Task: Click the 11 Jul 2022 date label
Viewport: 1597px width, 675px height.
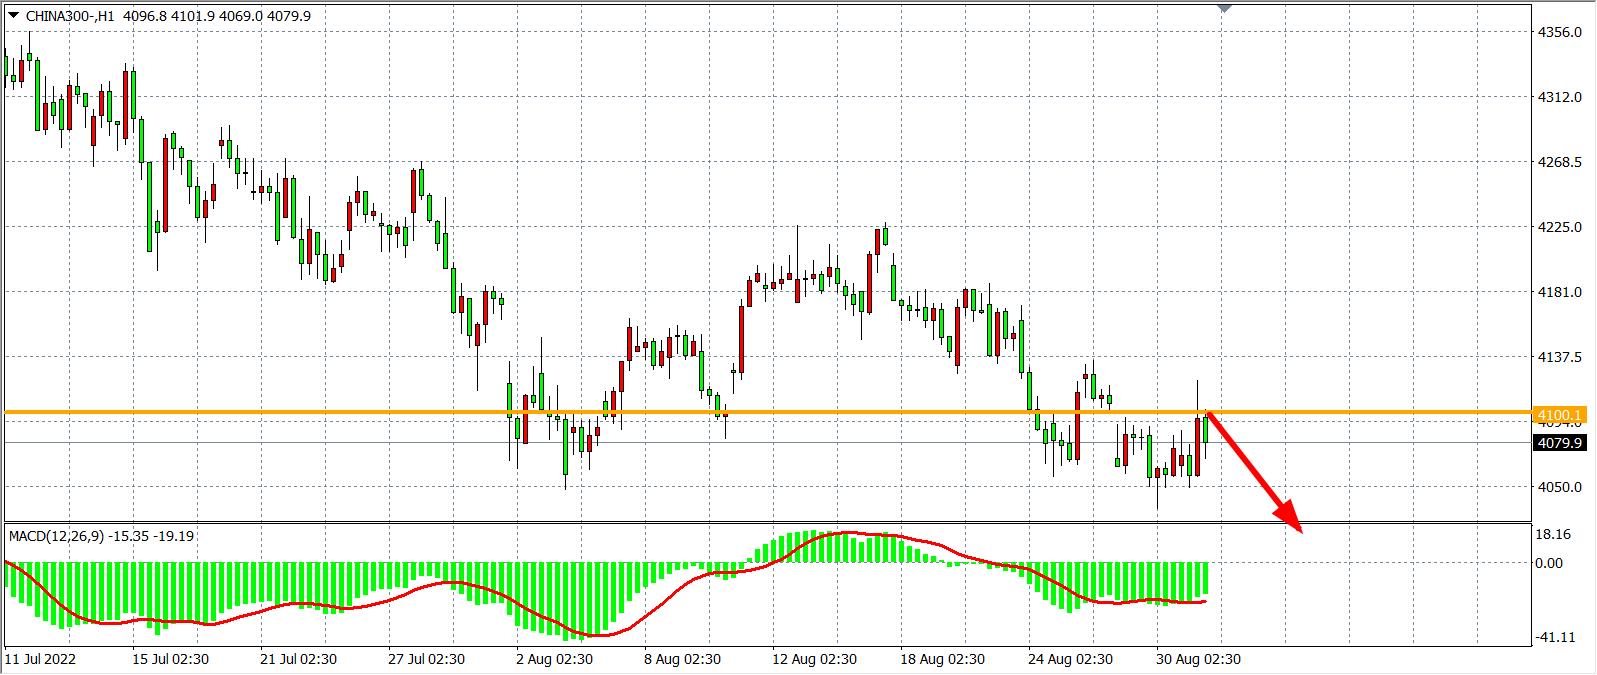Action: pos(40,659)
